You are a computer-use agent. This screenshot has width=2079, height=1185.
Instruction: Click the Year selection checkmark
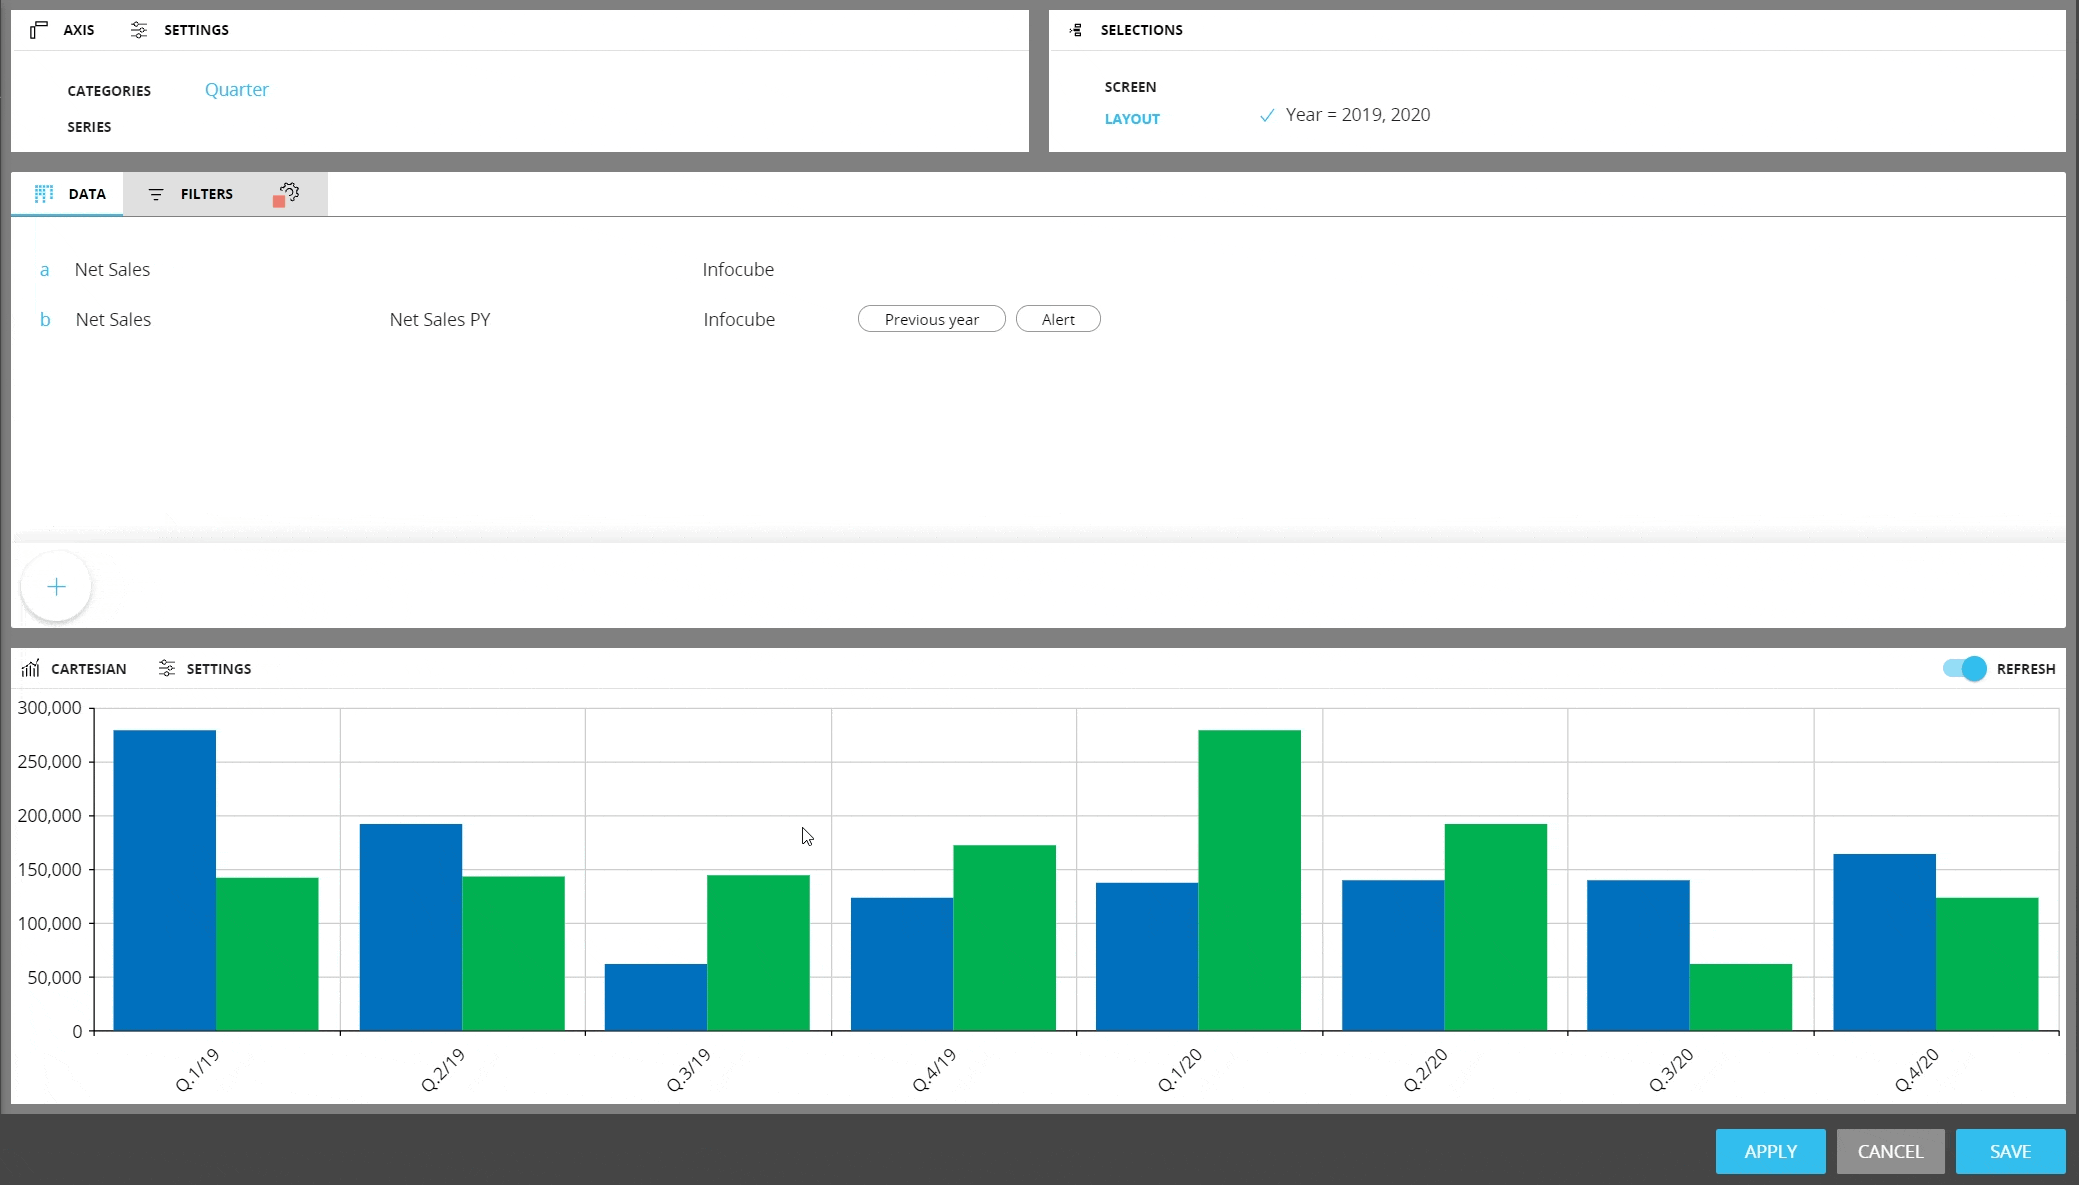pos(1267,116)
